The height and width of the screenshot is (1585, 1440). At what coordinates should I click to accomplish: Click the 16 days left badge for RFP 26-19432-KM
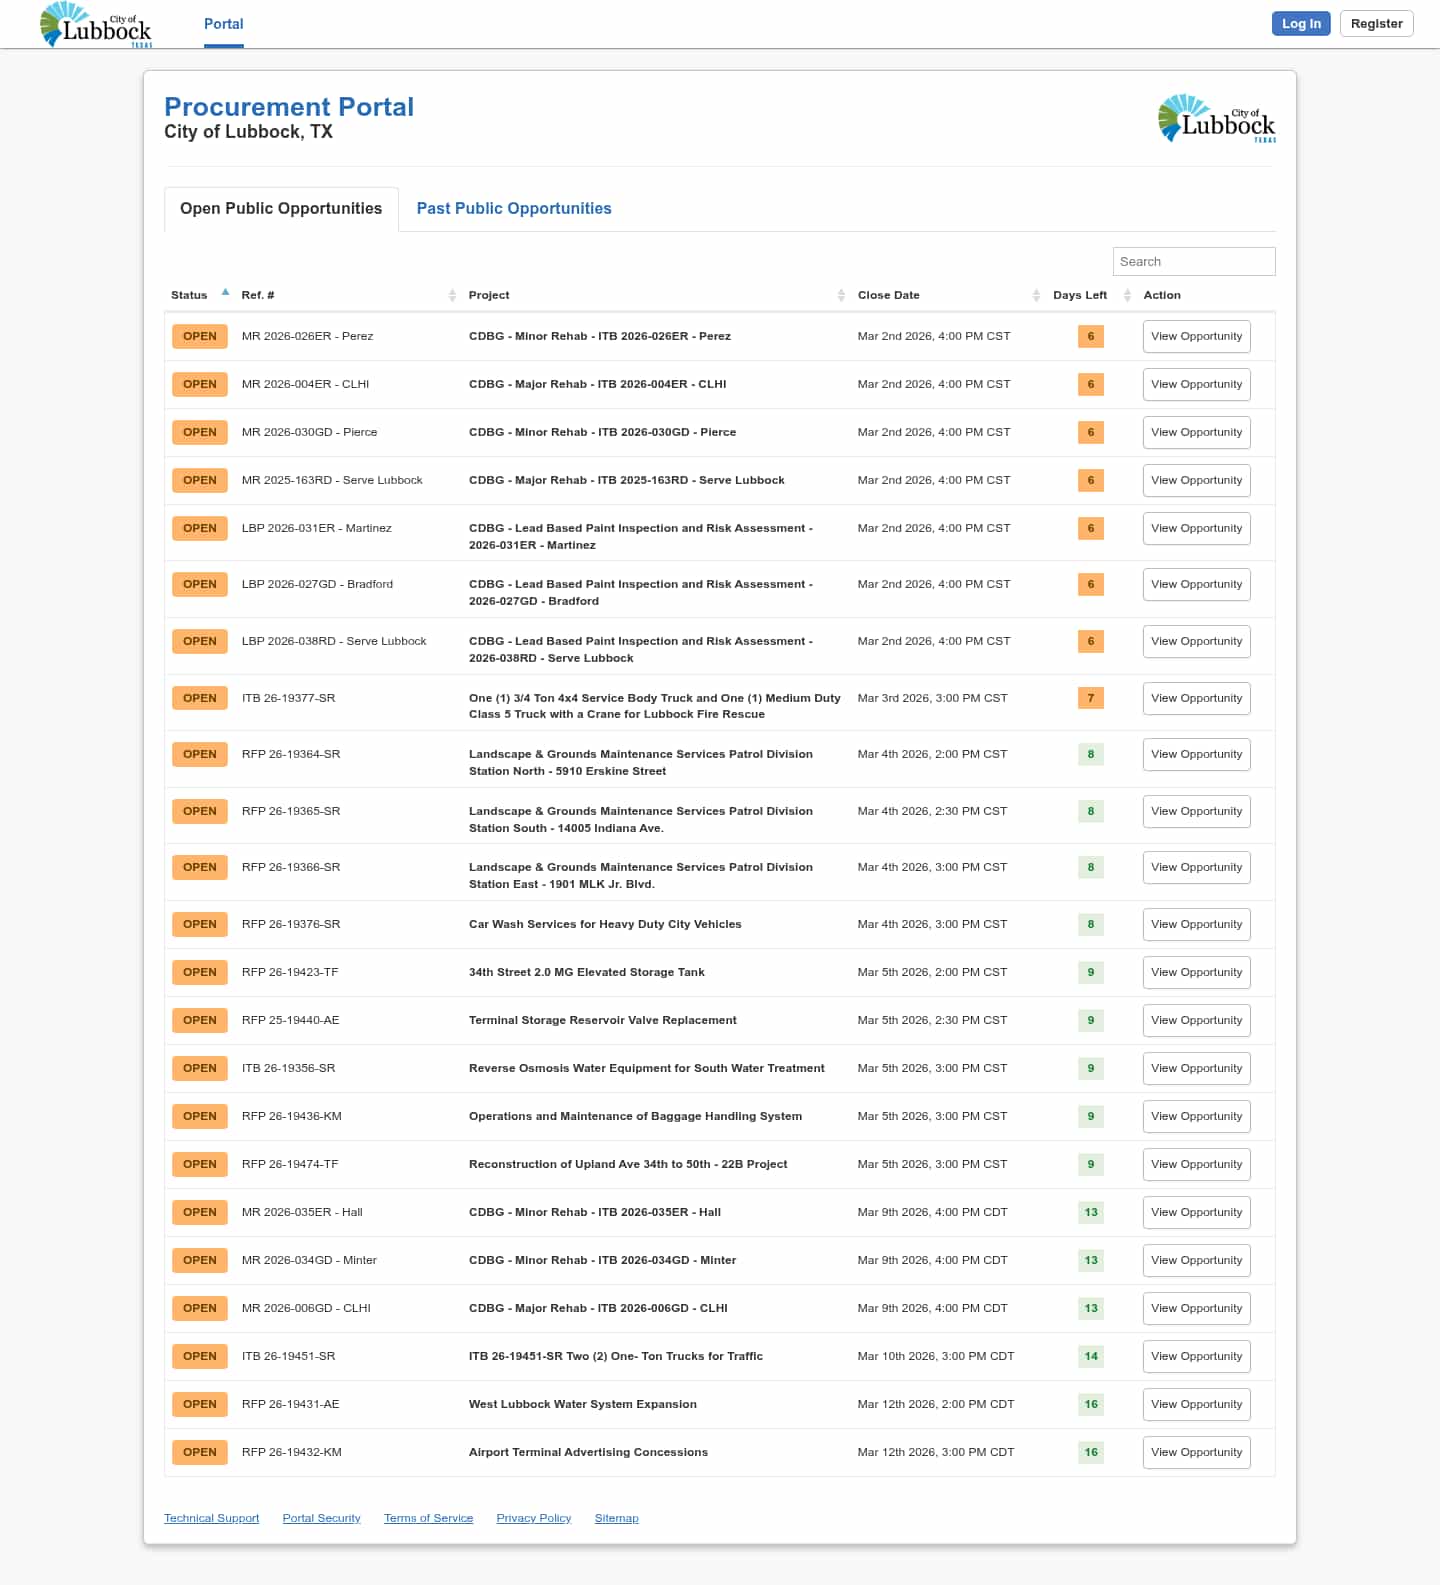[1091, 1452]
